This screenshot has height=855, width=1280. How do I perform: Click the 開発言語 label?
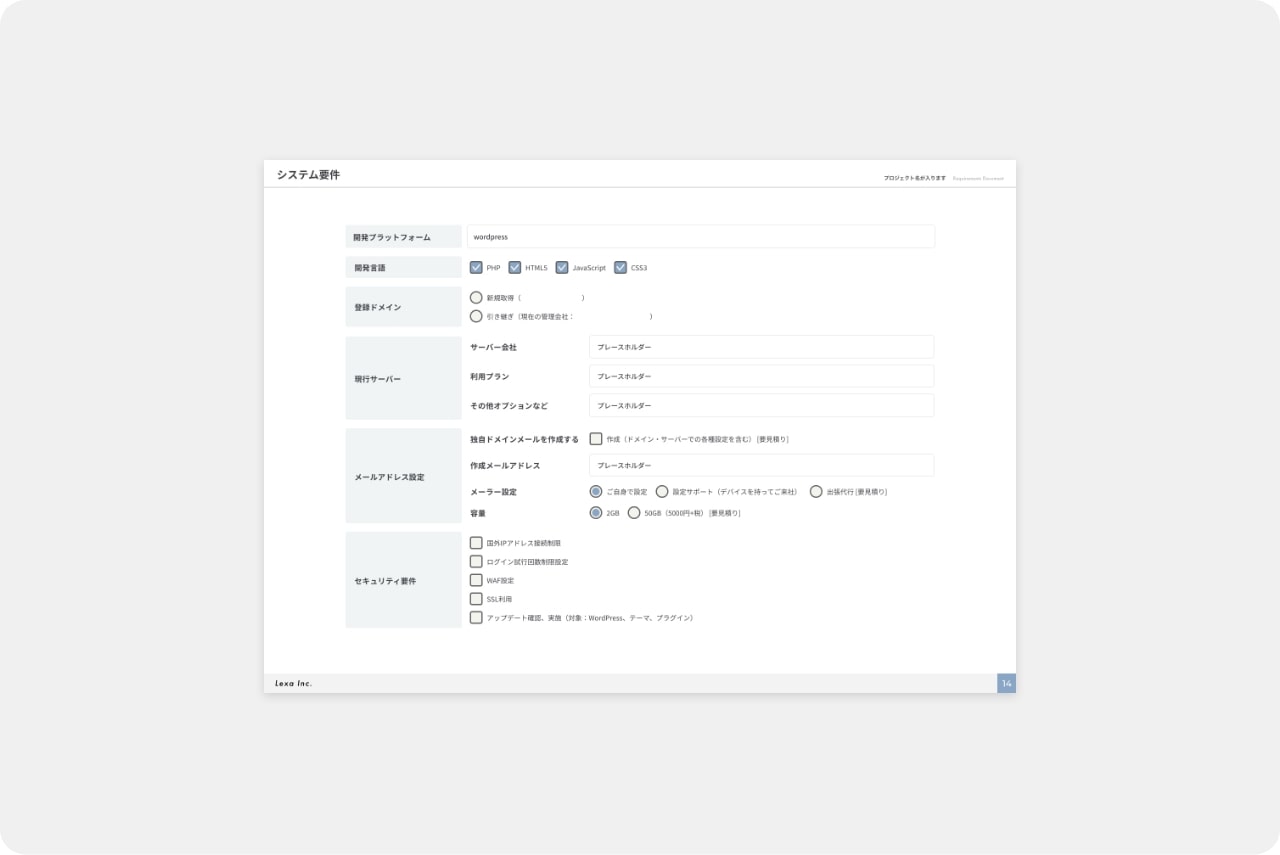tap(369, 267)
